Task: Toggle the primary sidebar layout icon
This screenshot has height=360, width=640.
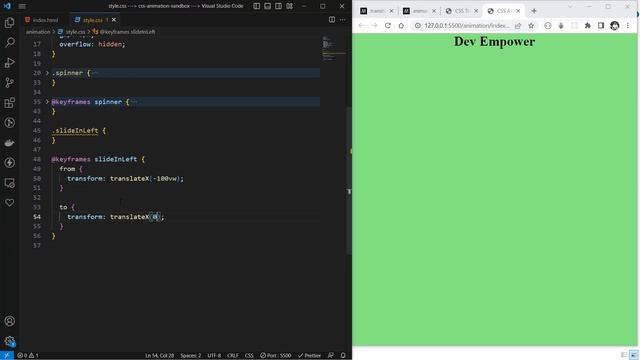Action: pyautogui.click(x=256, y=6)
